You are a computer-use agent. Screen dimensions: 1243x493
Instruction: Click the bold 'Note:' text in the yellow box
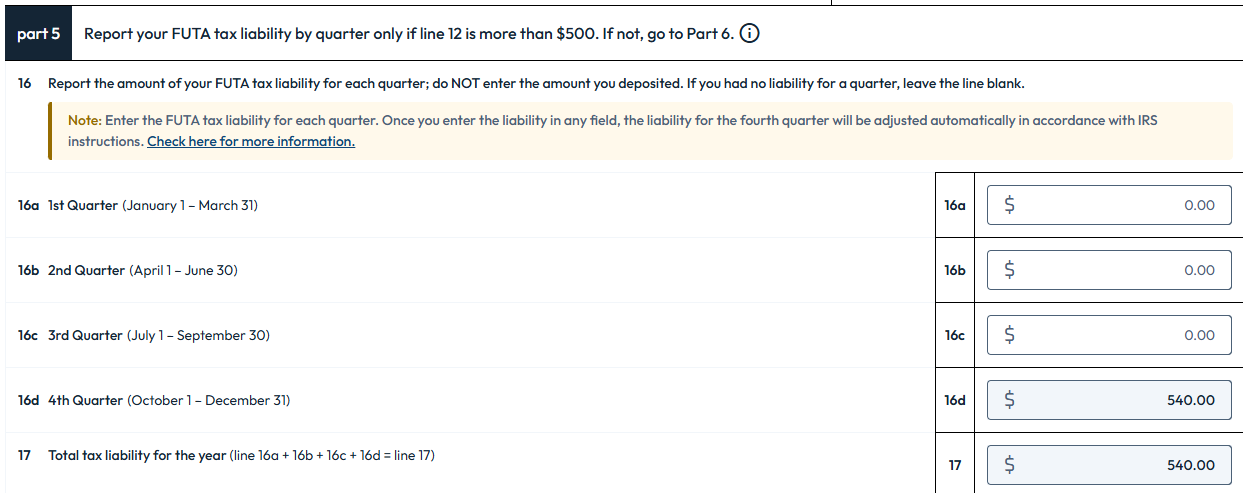84,120
